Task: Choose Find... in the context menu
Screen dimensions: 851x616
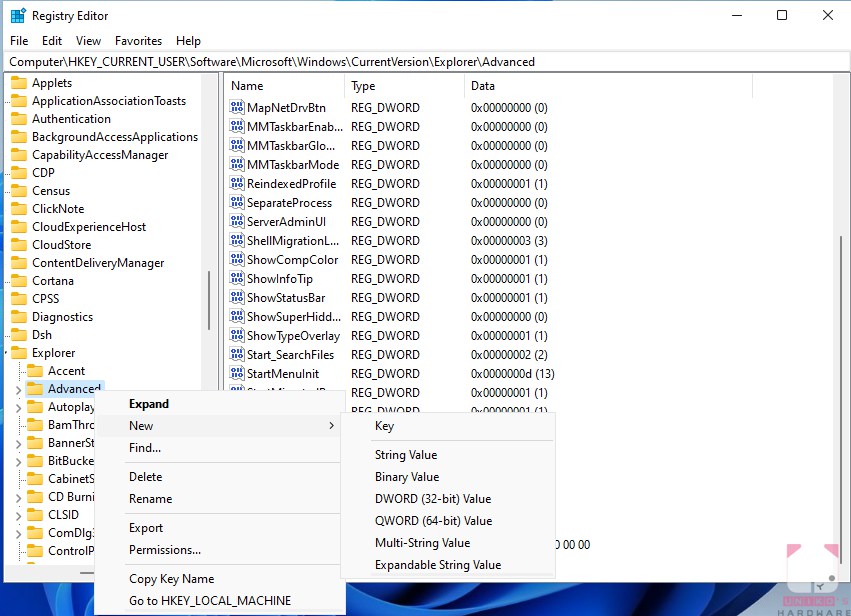Action: click(x=219, y=448)
